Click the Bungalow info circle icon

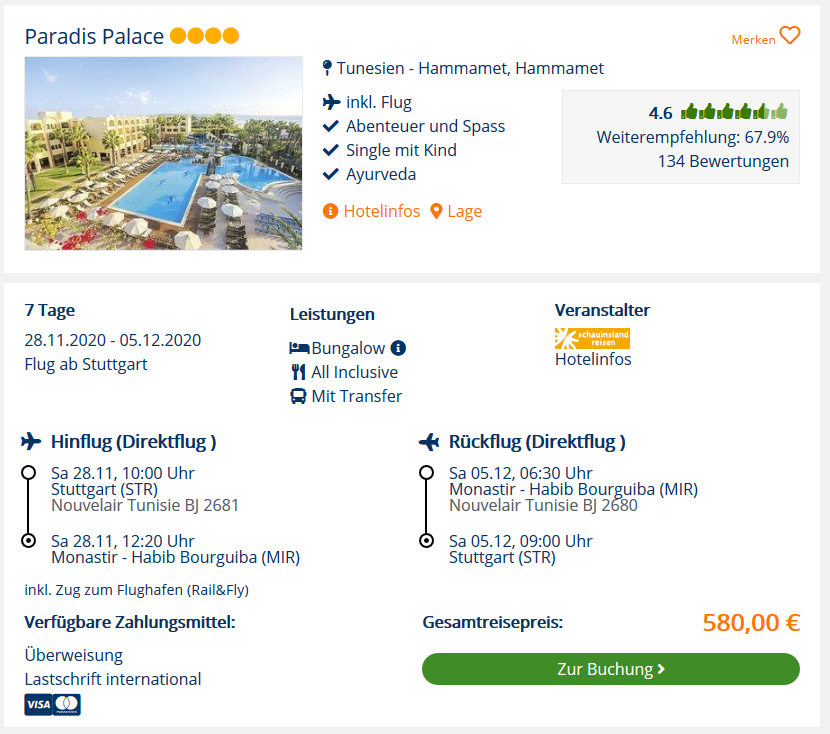point(398,348)
